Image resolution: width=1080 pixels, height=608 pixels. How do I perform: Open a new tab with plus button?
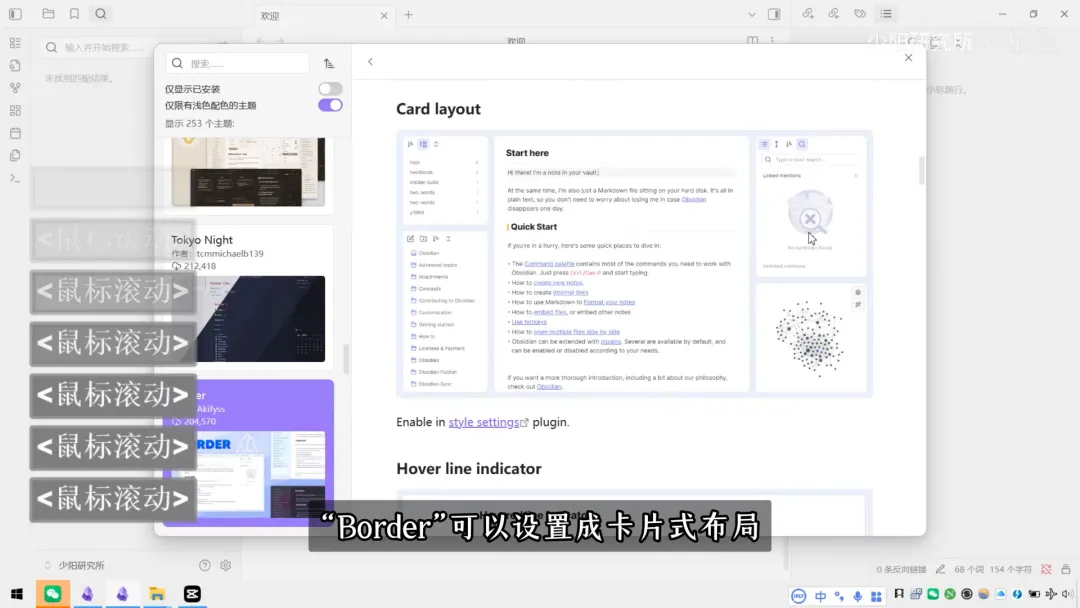pos(408,15)
